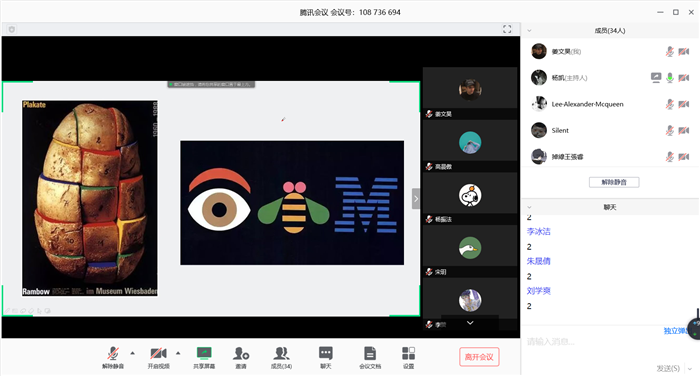Click chat sender name 李冰洁
This screenshot has height=376, width=700.
coord(538,231)
